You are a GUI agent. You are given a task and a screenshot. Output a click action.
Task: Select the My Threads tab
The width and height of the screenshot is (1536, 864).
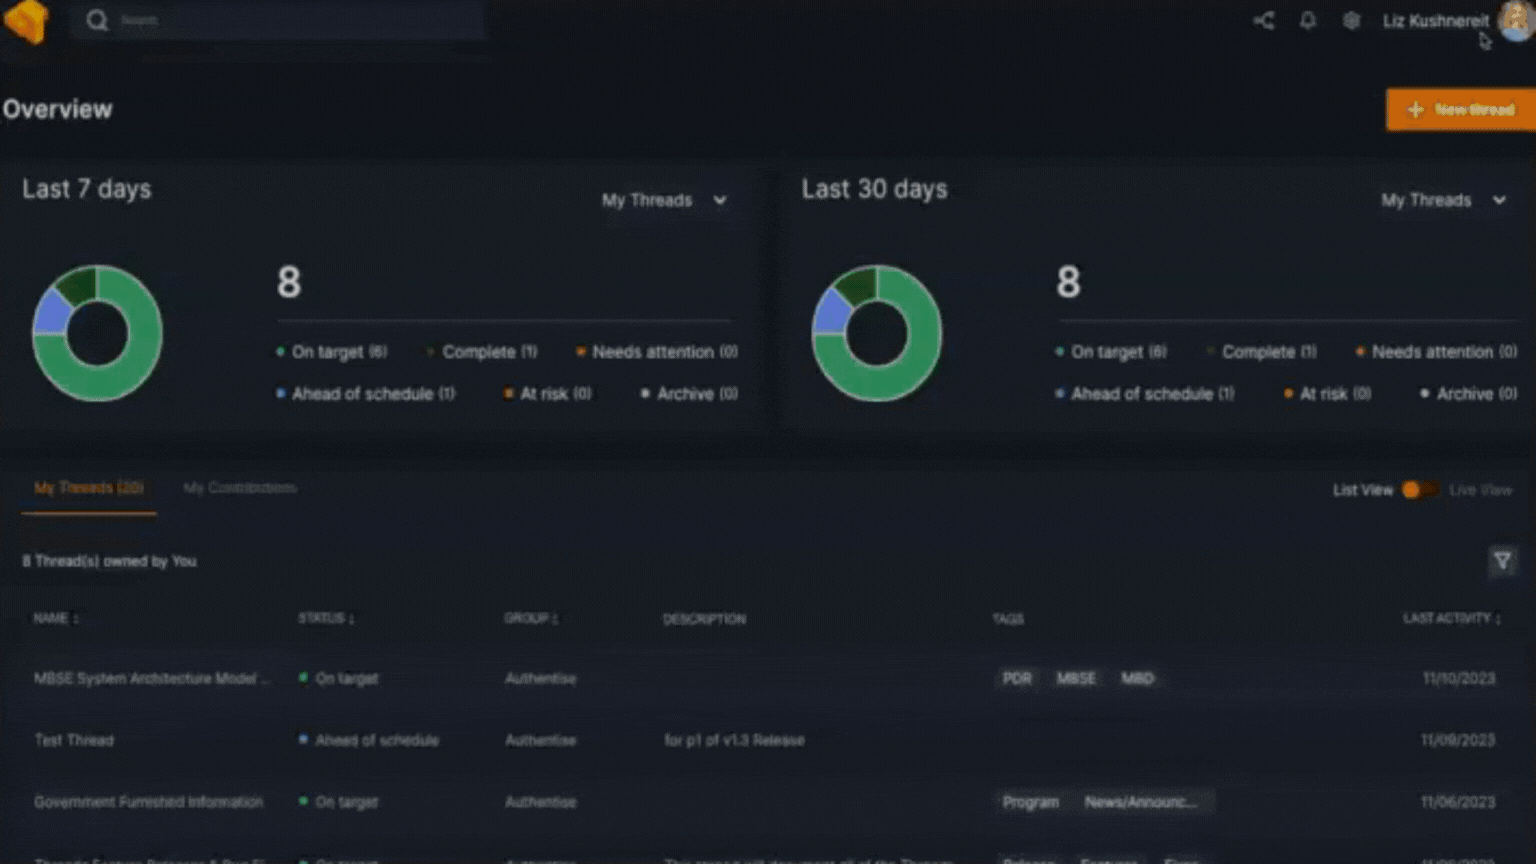coord(89,488)
